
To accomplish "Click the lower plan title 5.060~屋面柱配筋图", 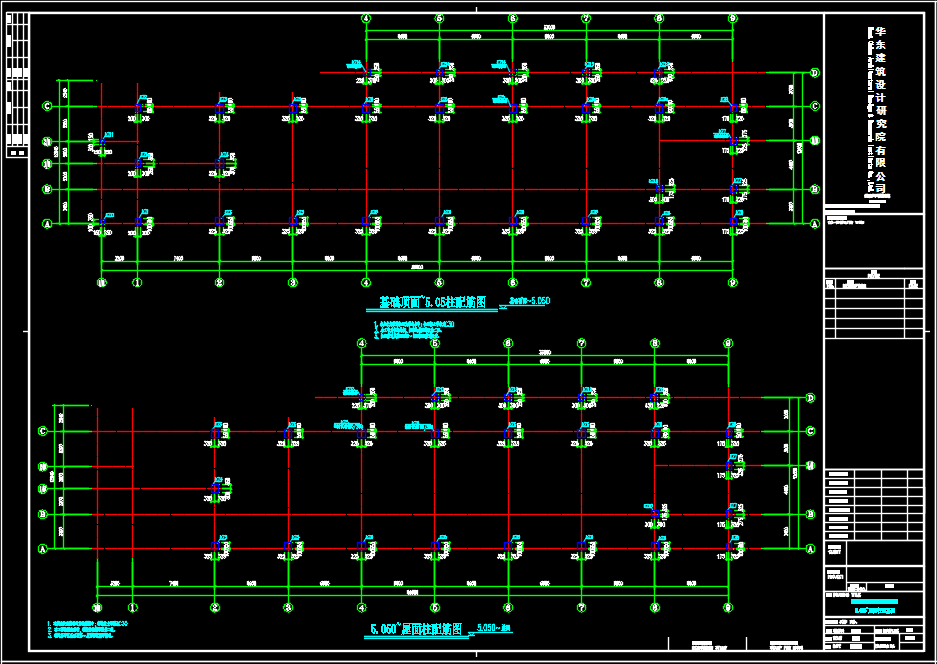I will pos(416,630).
